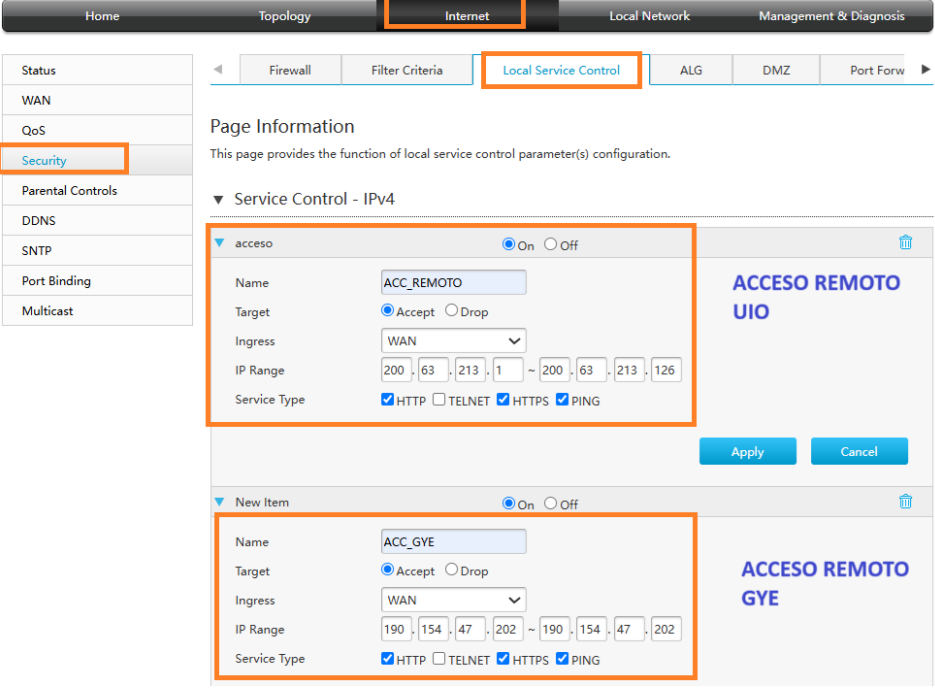935x697 pixels.
Task: Enable TELNET for the ACC_REMOTO rule
Action: 437,400
